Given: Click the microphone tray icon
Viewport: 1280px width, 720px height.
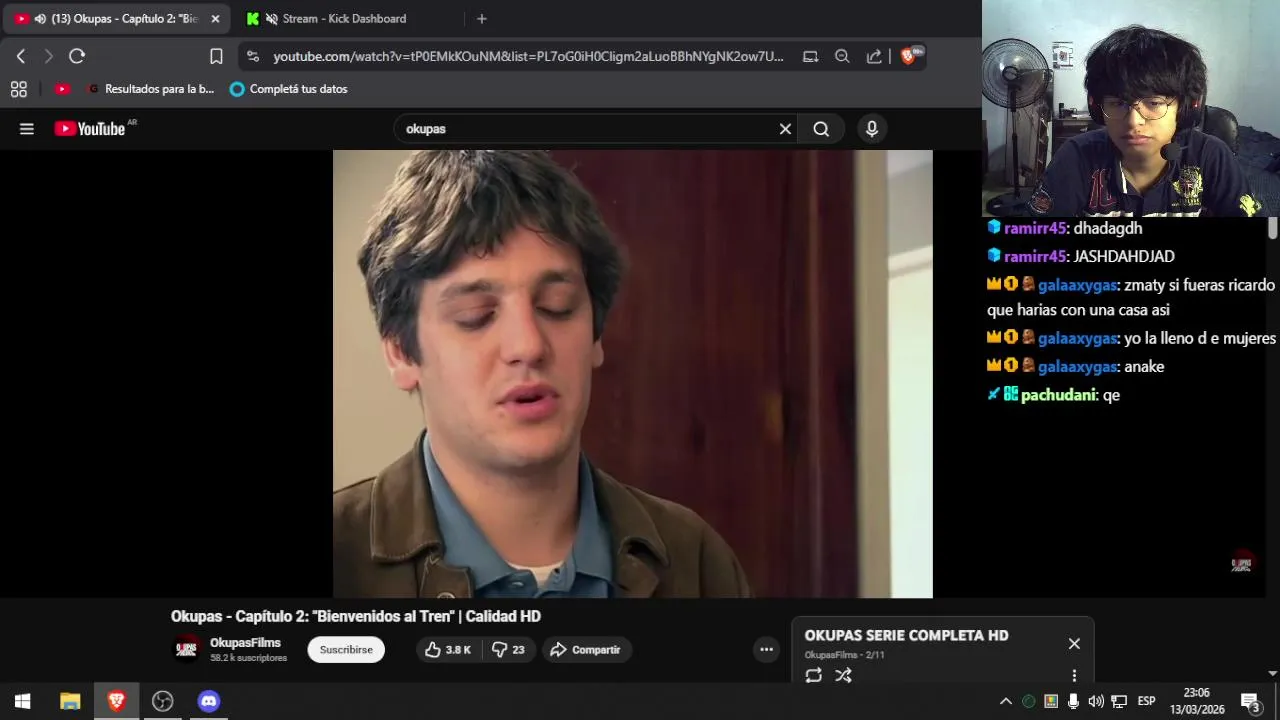Looking at the screenshot, I should [x=1073, y=701].
